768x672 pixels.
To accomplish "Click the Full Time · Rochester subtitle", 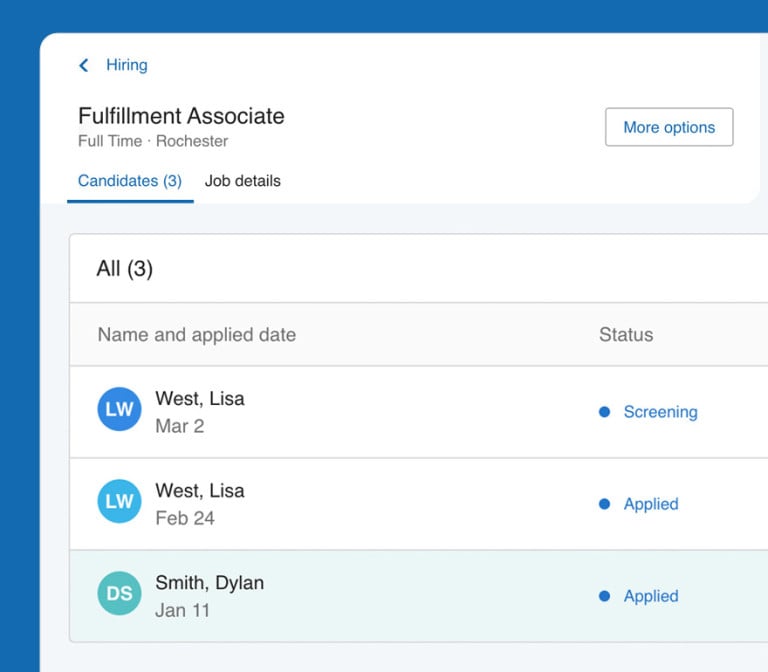I will [153, 141].
